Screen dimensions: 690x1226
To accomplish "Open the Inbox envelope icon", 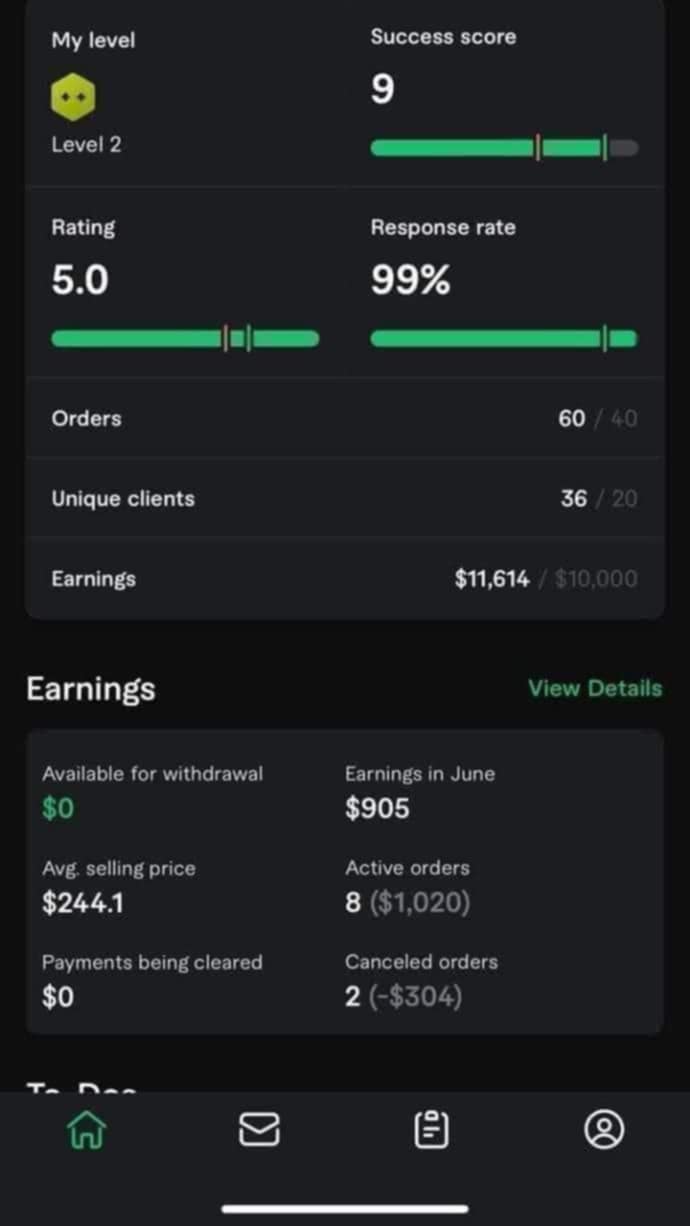I will (259, 1130).
